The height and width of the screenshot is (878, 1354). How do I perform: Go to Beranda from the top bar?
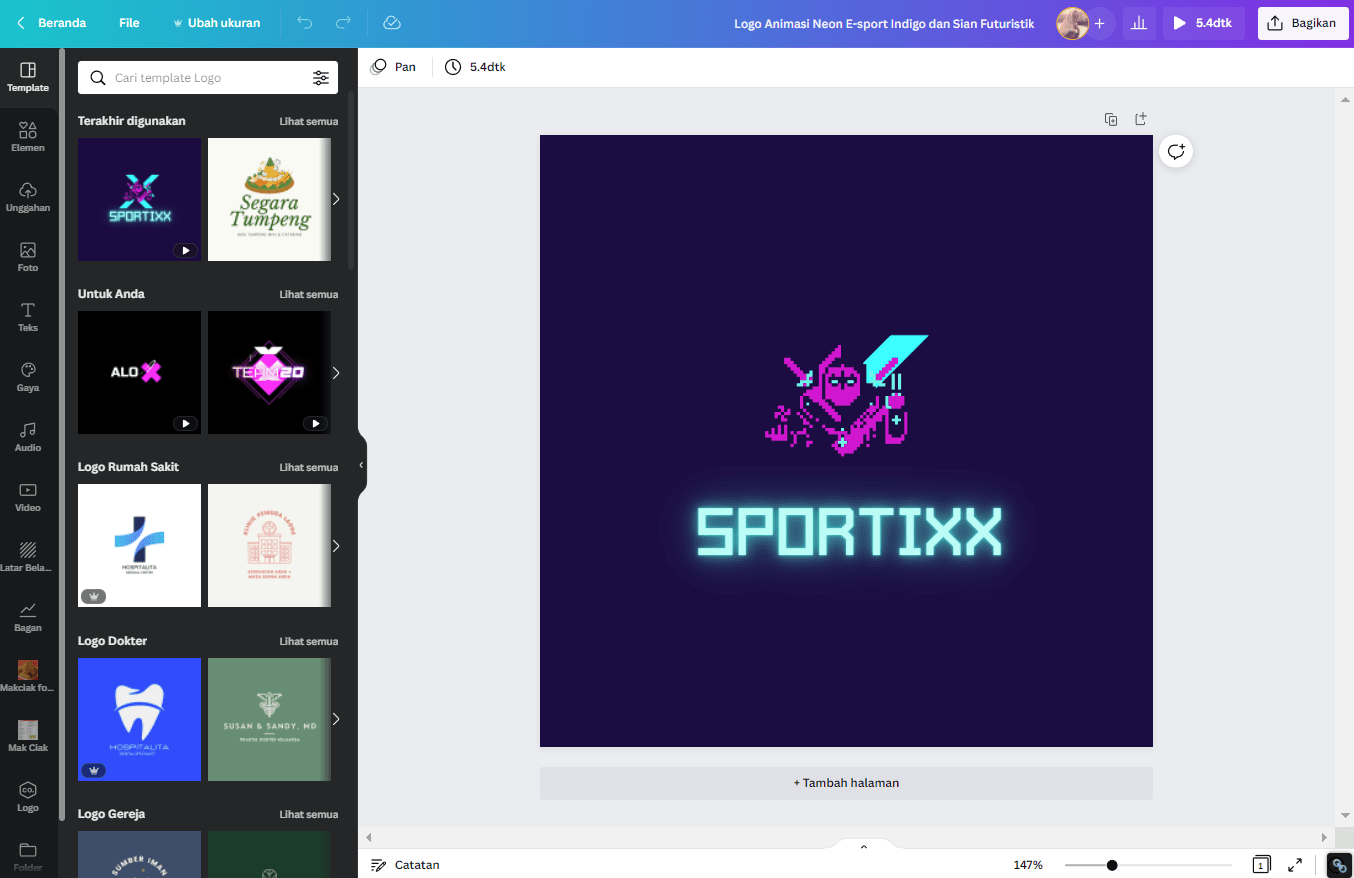(50, 22)
